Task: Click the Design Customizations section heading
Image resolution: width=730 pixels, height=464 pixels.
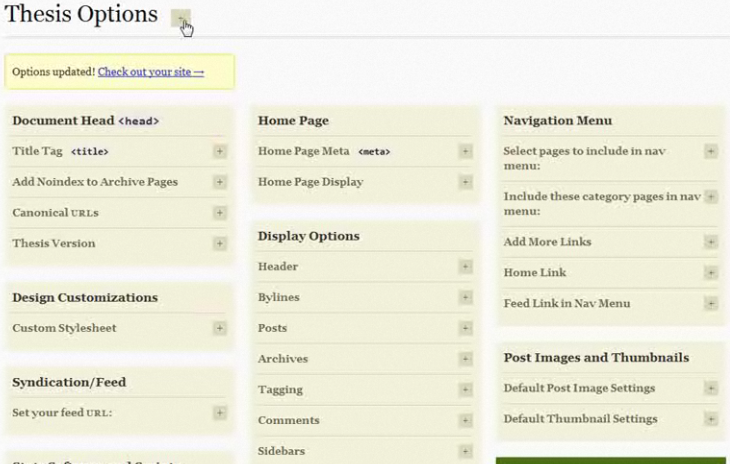Action: tap(85, 297)
